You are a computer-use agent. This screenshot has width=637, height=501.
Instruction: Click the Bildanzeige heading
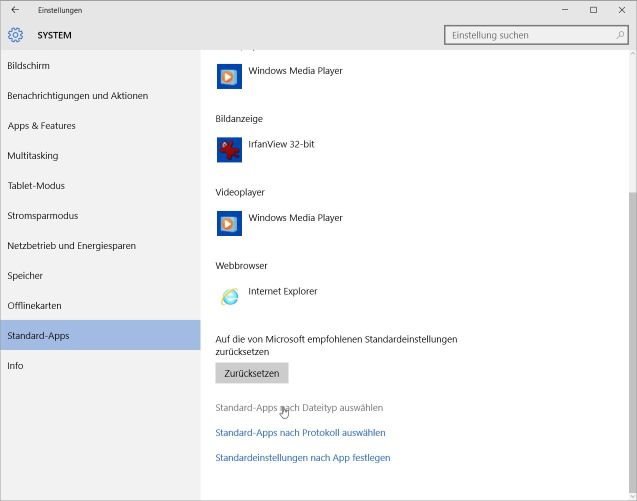(x=239, y=119)
